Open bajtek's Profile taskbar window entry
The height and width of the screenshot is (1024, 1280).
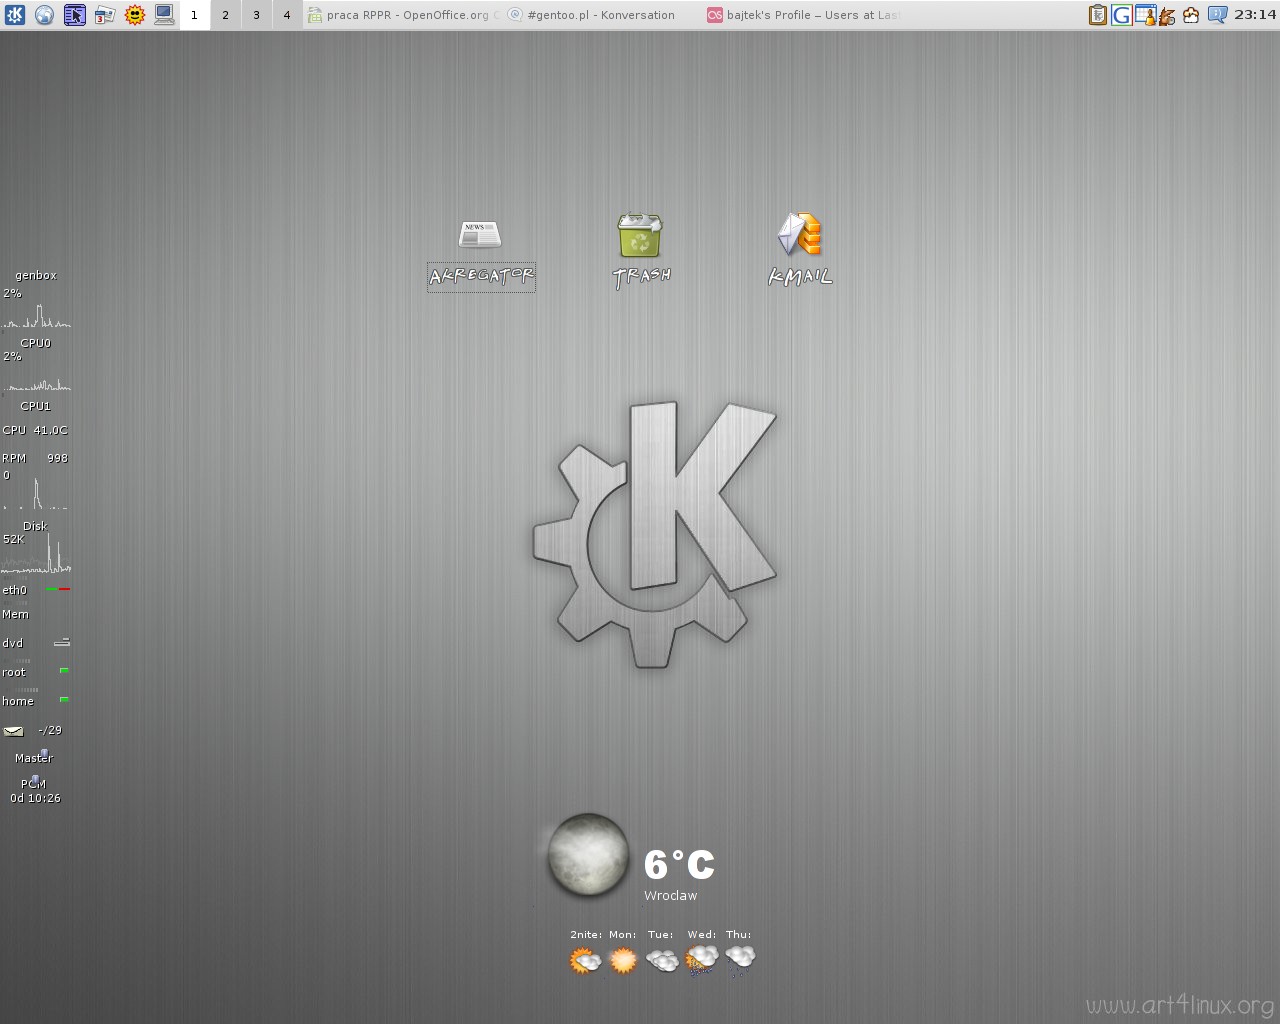tap(803, 15)
